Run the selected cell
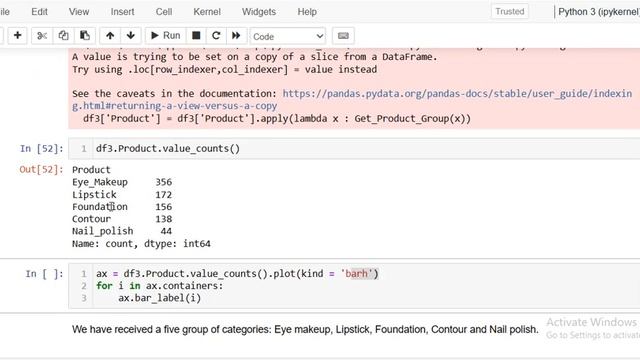 [x=165, y=36]
